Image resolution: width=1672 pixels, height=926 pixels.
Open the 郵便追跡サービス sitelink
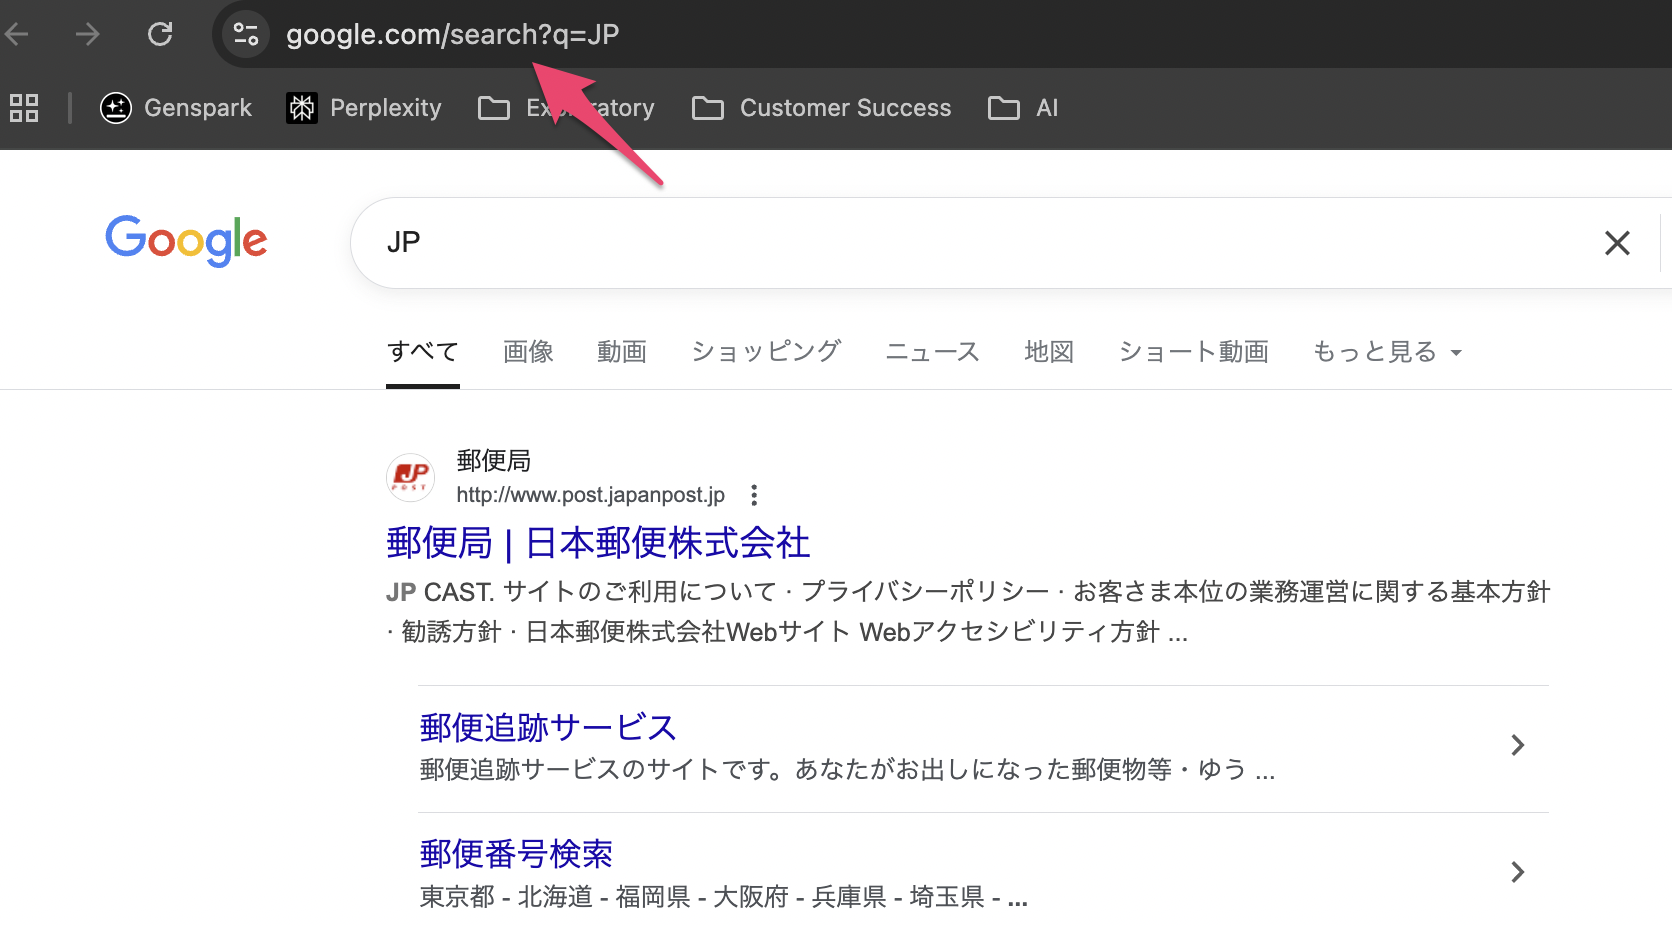[x=548, y=727]
